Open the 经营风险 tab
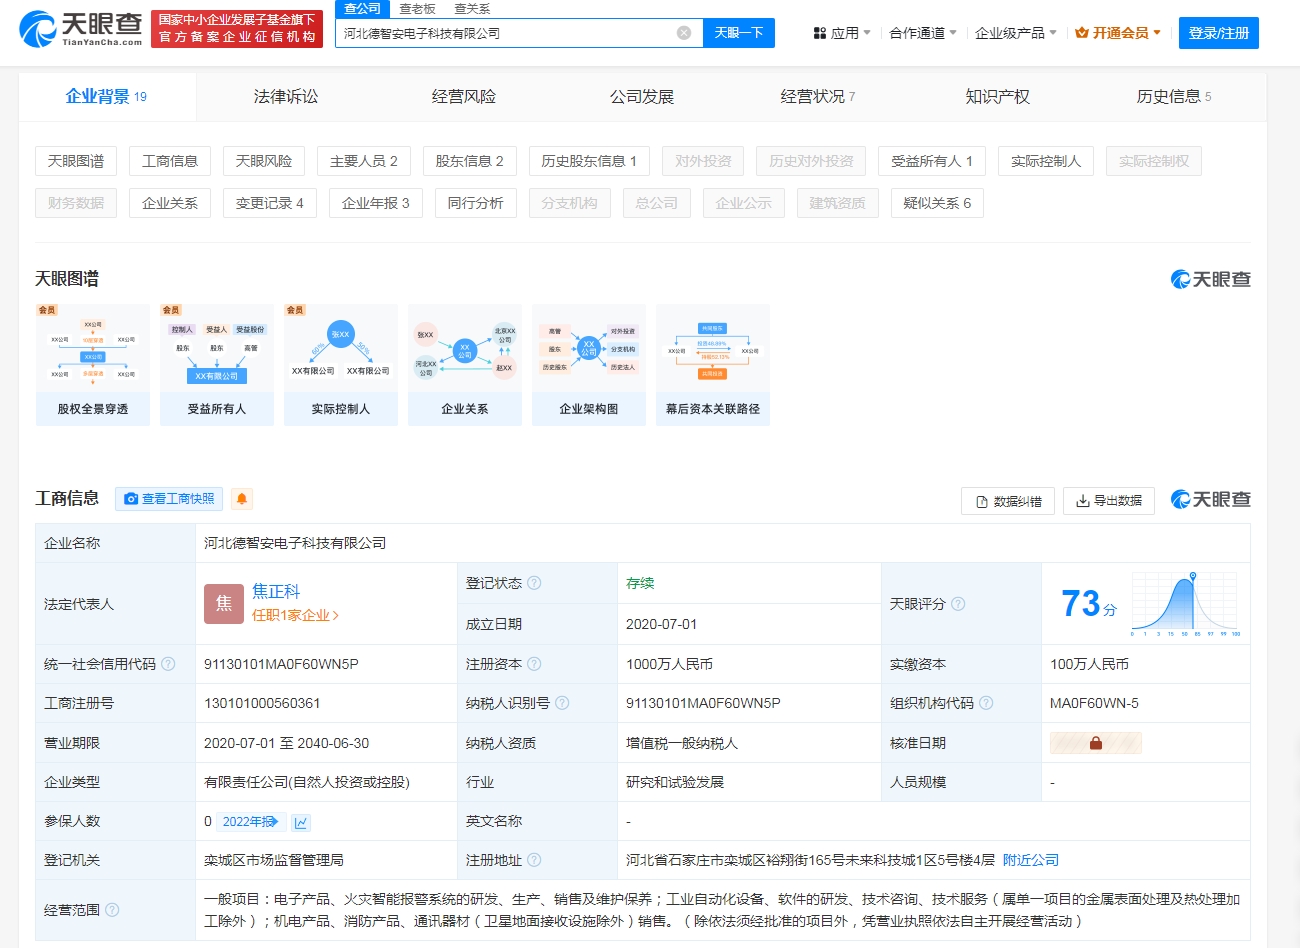This screenshot has width=1300, height=948. point(464,96)
